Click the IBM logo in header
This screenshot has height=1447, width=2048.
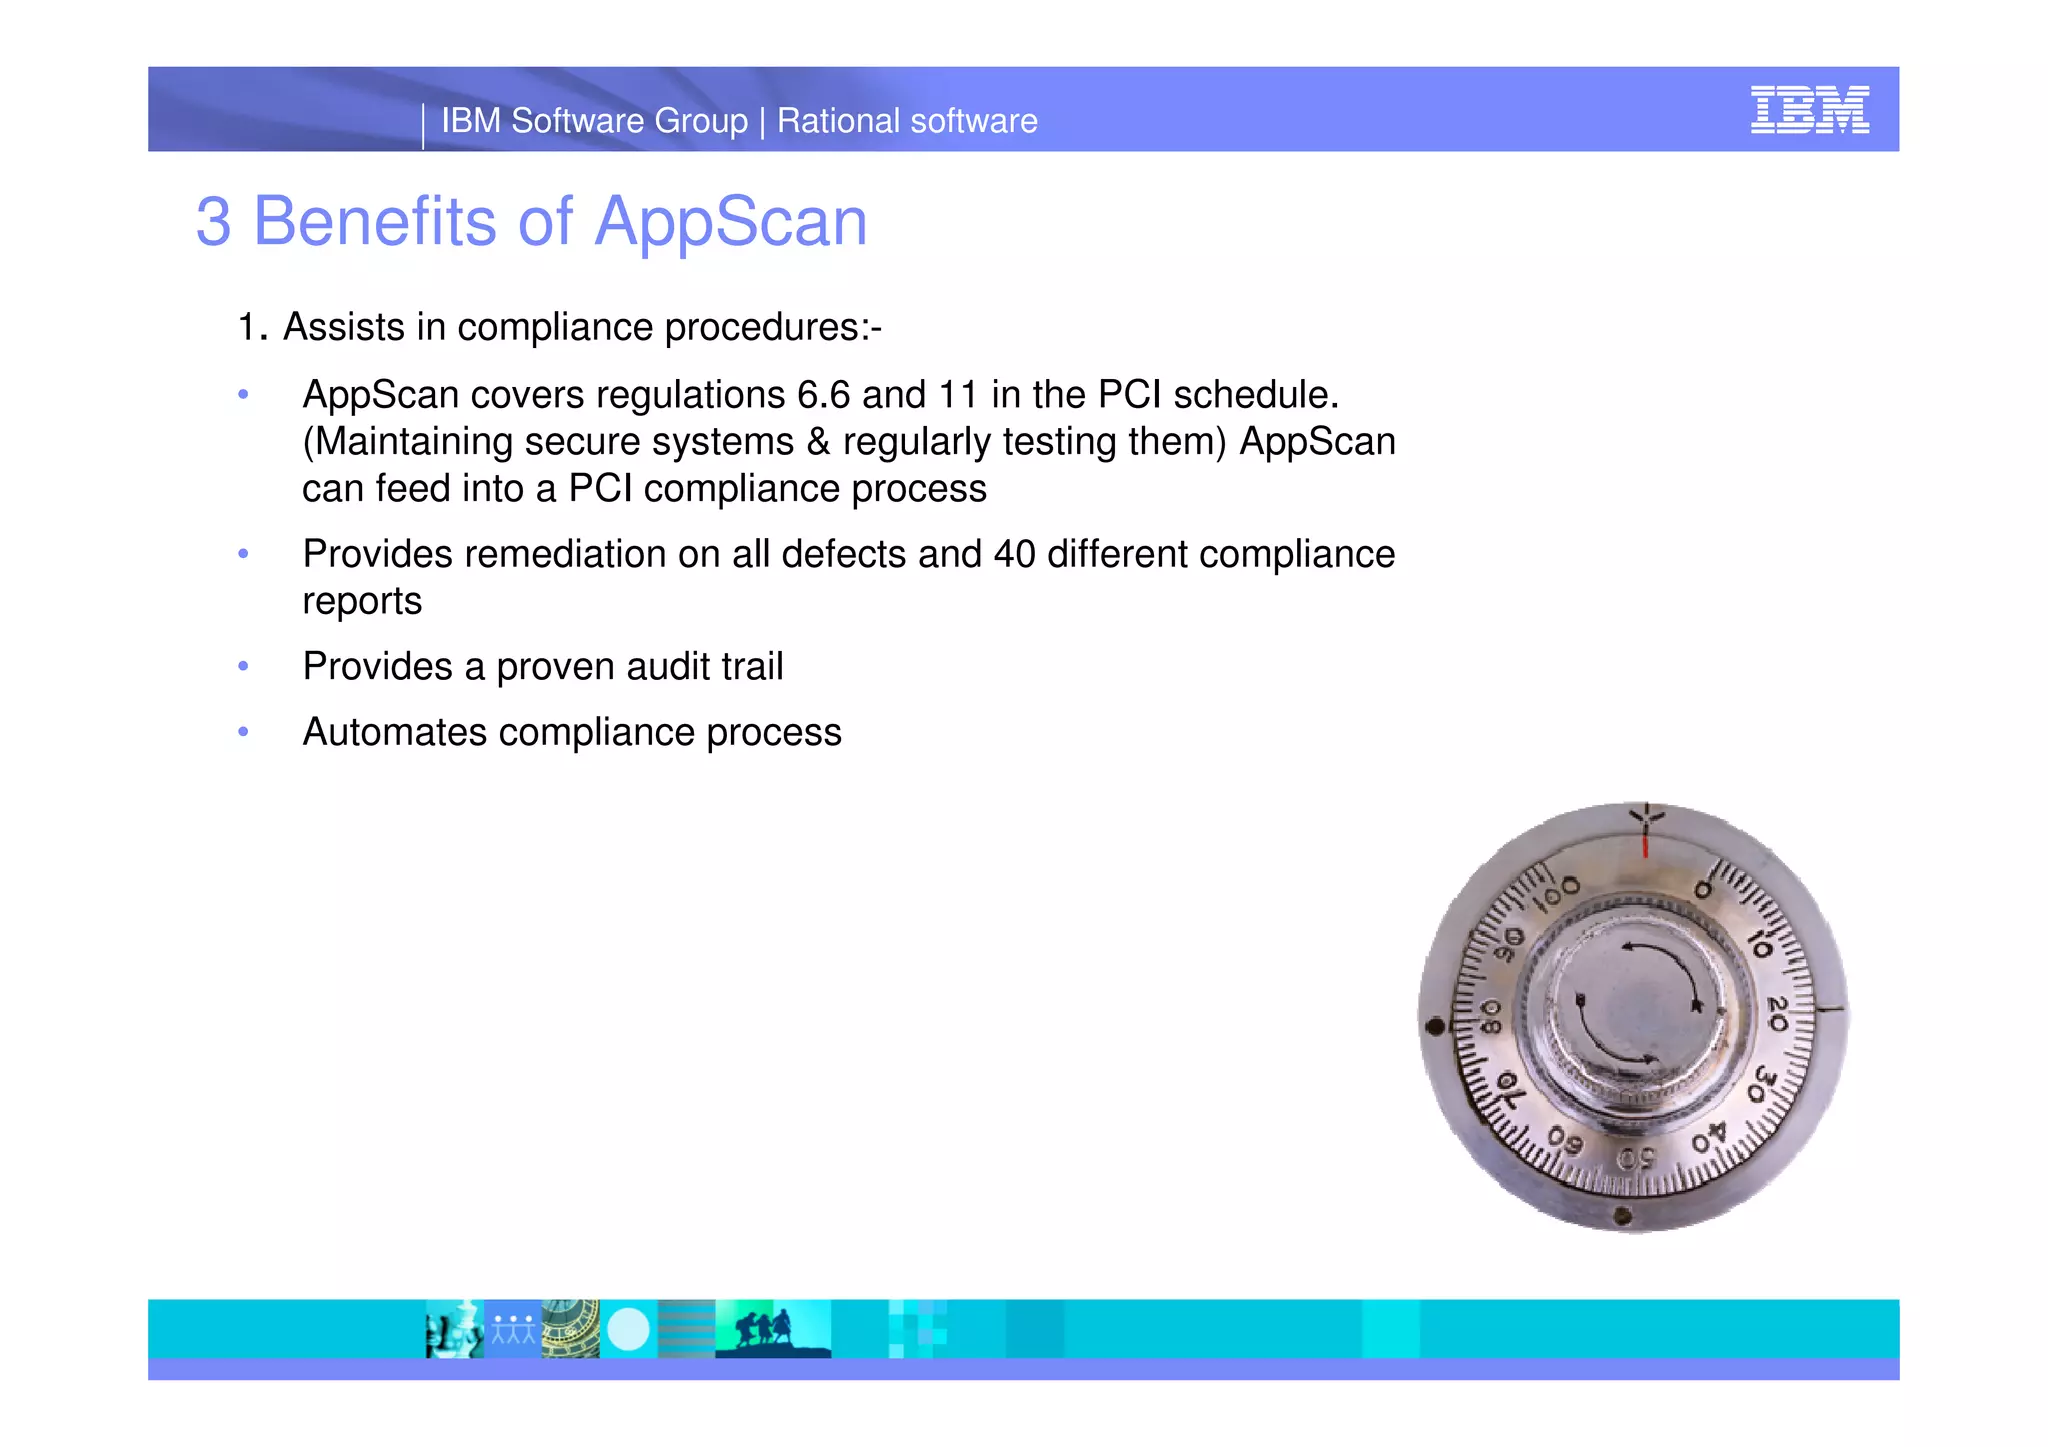click(x=1809, y=109)
